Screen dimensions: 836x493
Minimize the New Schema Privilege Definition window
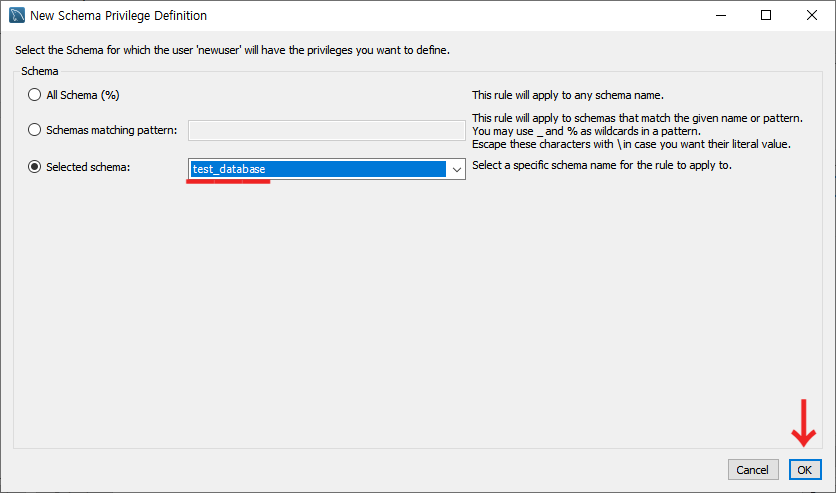coord(721,15)
